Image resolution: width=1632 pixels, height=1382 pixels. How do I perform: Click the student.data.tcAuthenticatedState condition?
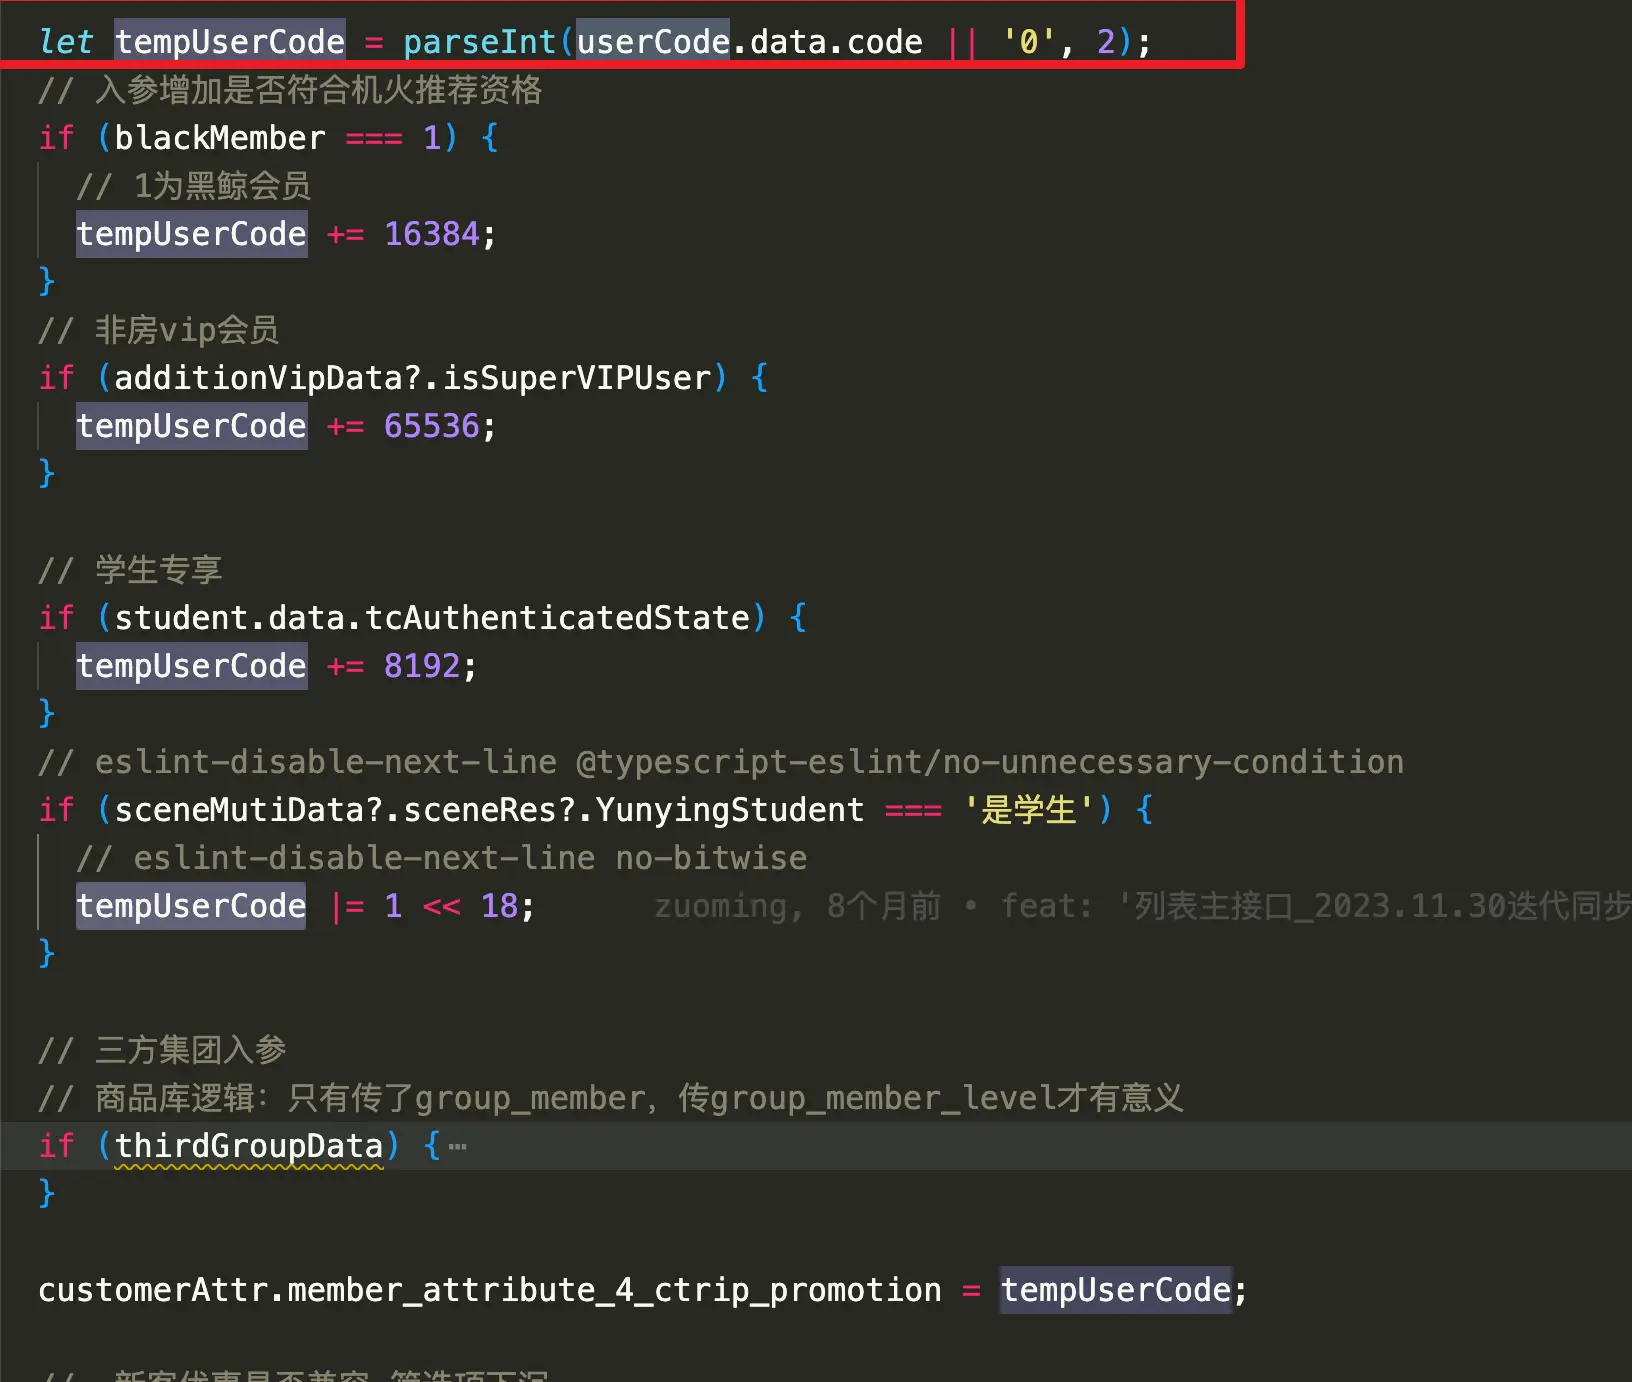pyautogui.click(x=435, y=617)
